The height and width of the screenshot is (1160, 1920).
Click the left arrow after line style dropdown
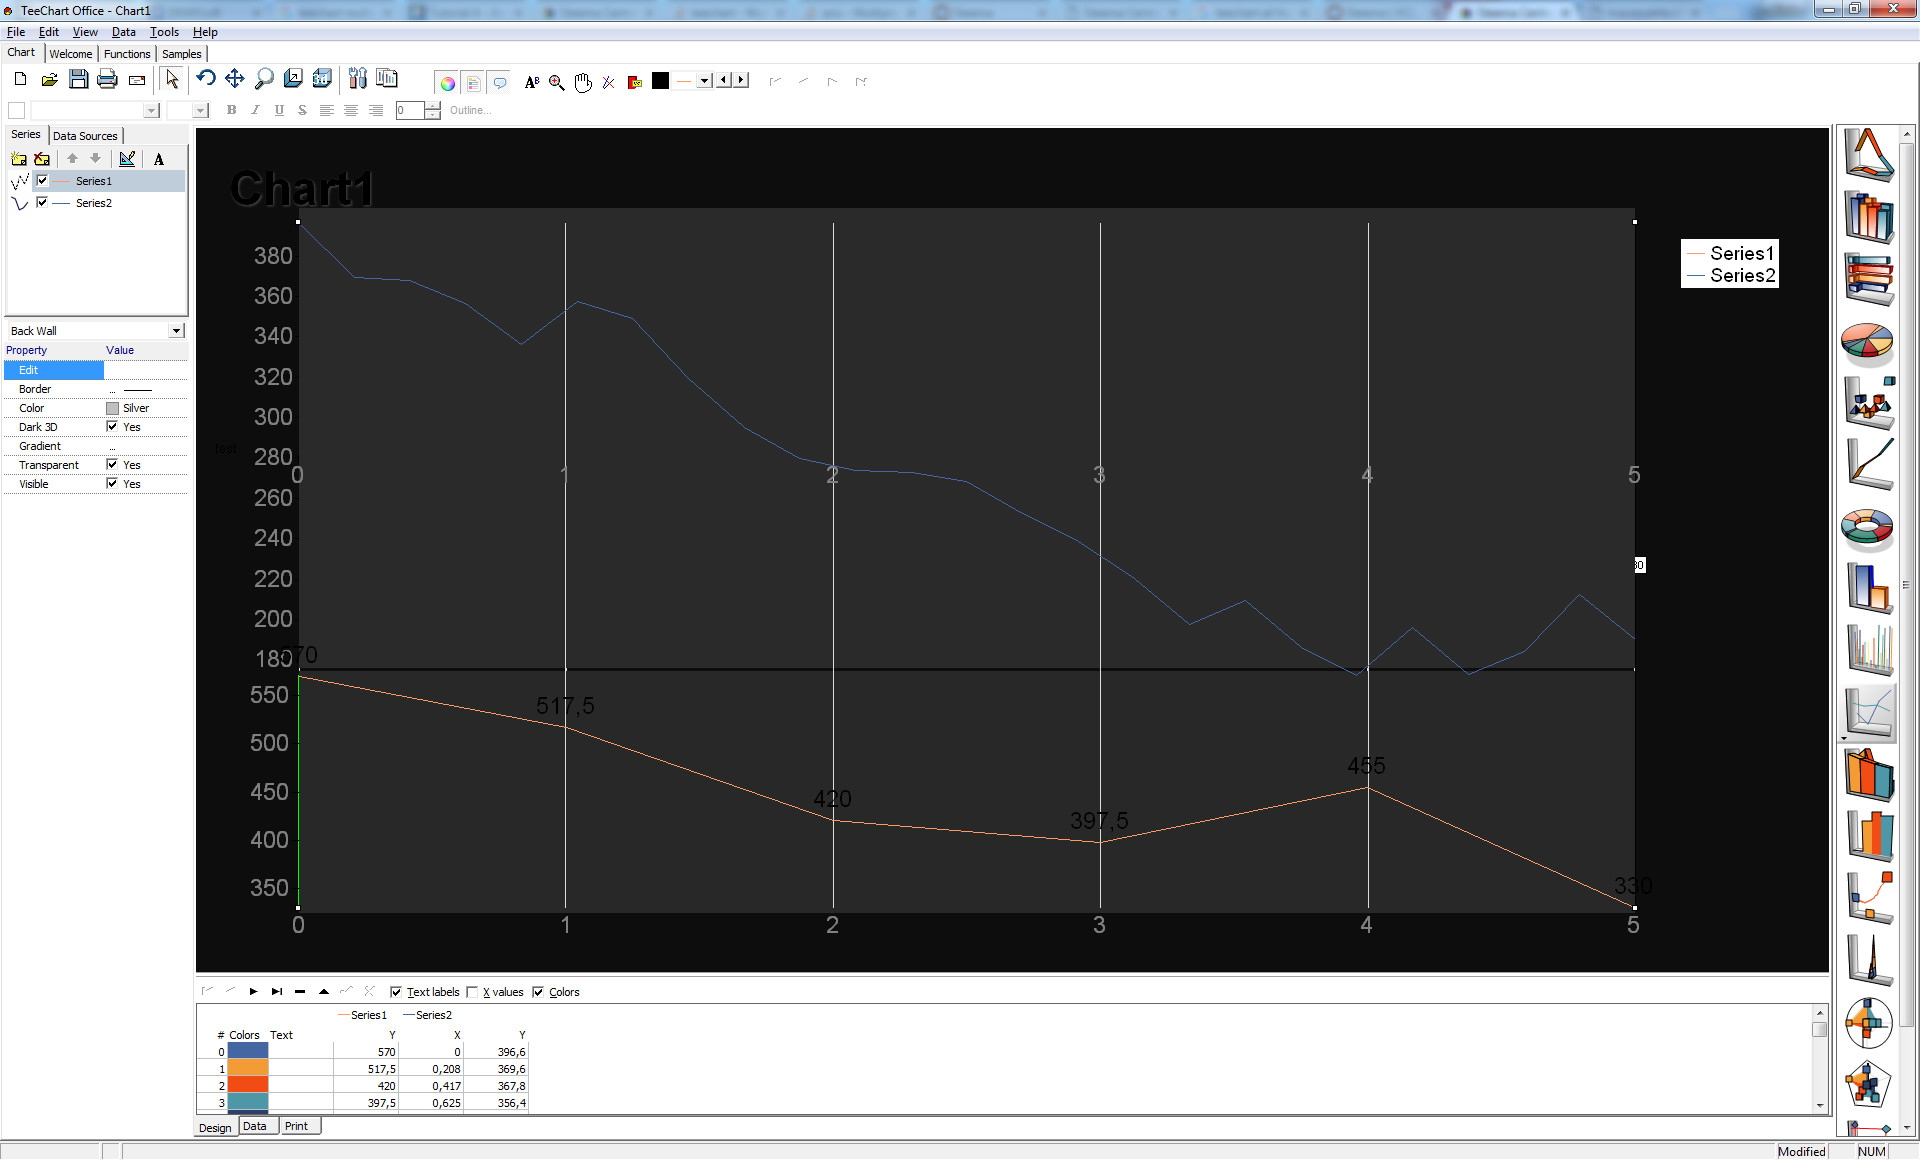pos(723,80)
